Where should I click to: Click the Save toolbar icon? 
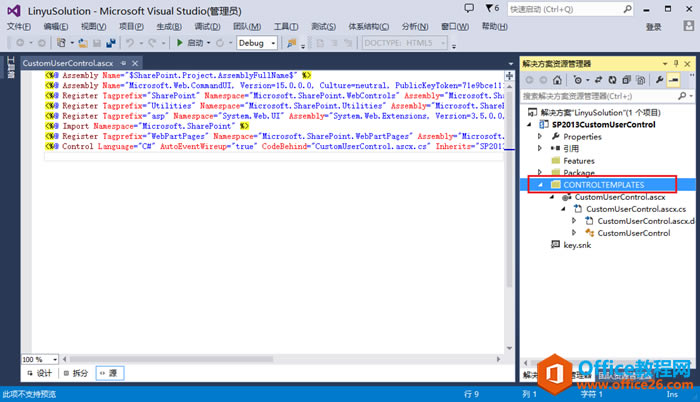(x=97, y=43)
